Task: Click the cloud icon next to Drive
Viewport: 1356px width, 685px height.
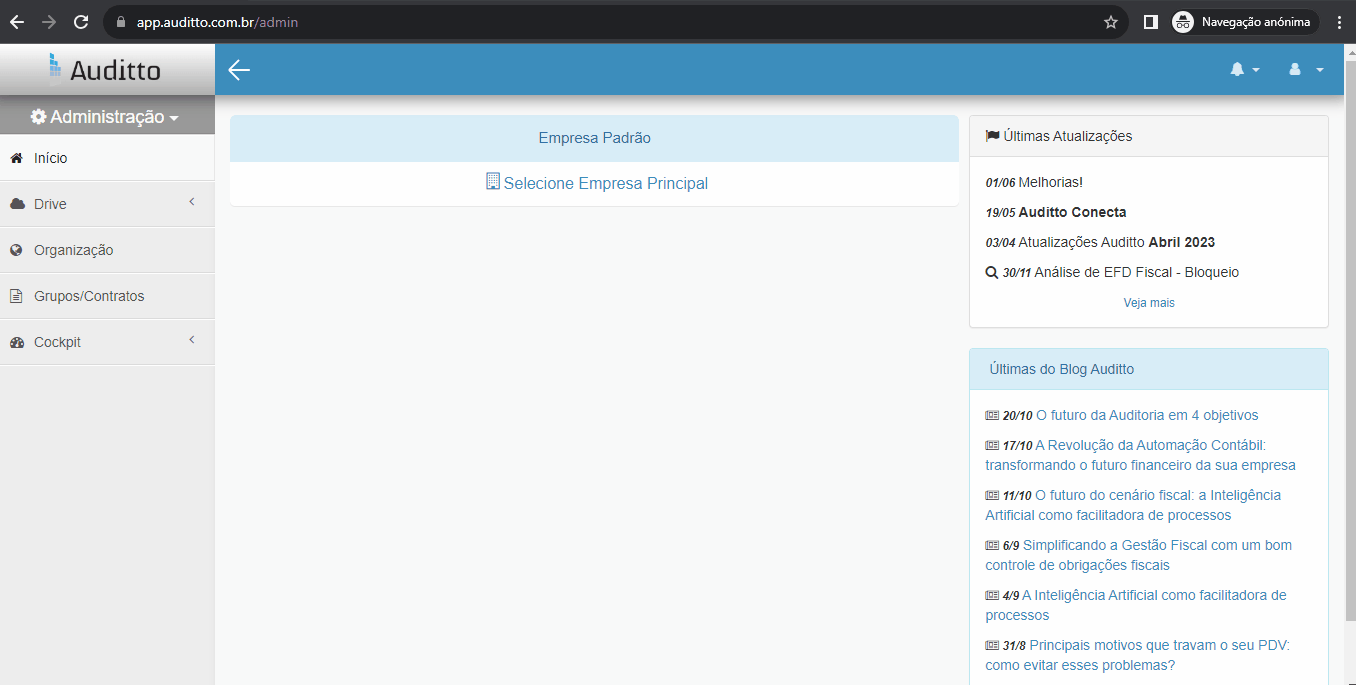Action: click(17, 204)
